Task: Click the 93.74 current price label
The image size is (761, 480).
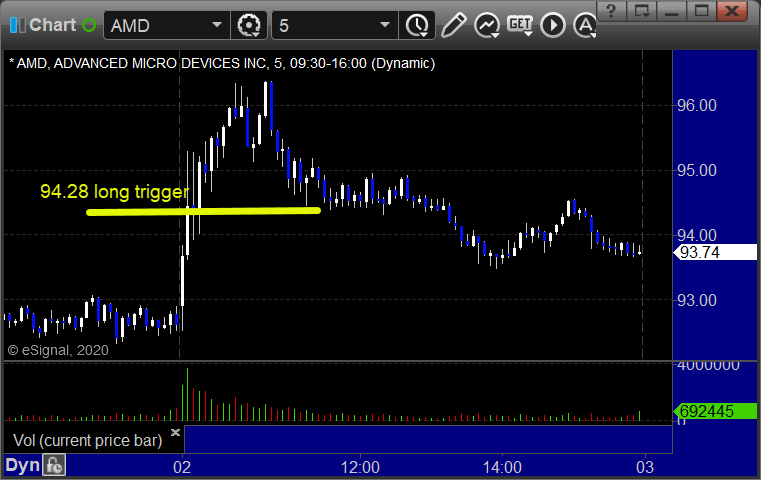Action: [715, 252]
